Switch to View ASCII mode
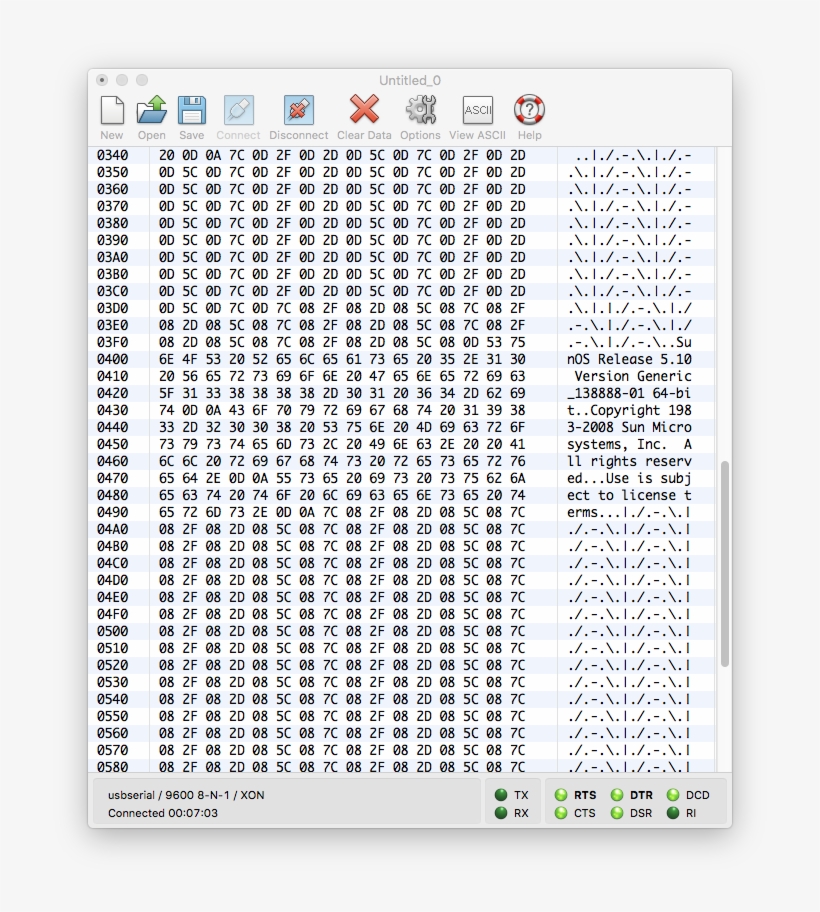The height and width of the screenshot is (912, 820). pos(477,110)
